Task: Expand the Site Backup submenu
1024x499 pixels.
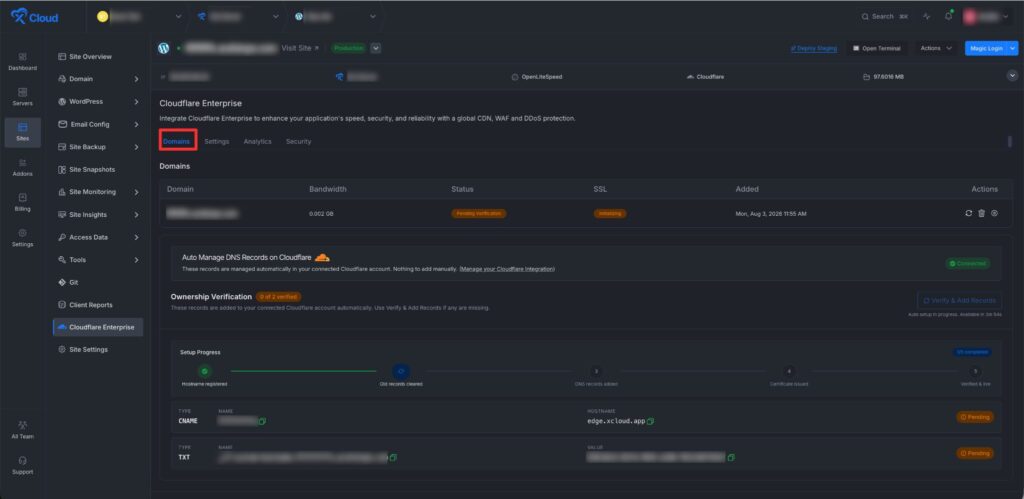Action: coord(98,147)
